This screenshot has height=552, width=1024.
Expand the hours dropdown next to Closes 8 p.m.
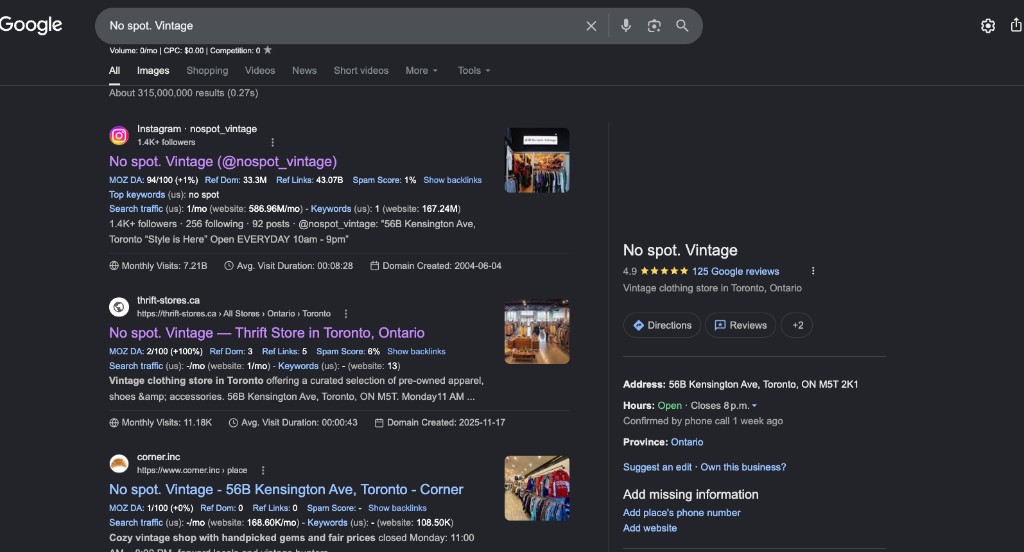click(754, 406)
